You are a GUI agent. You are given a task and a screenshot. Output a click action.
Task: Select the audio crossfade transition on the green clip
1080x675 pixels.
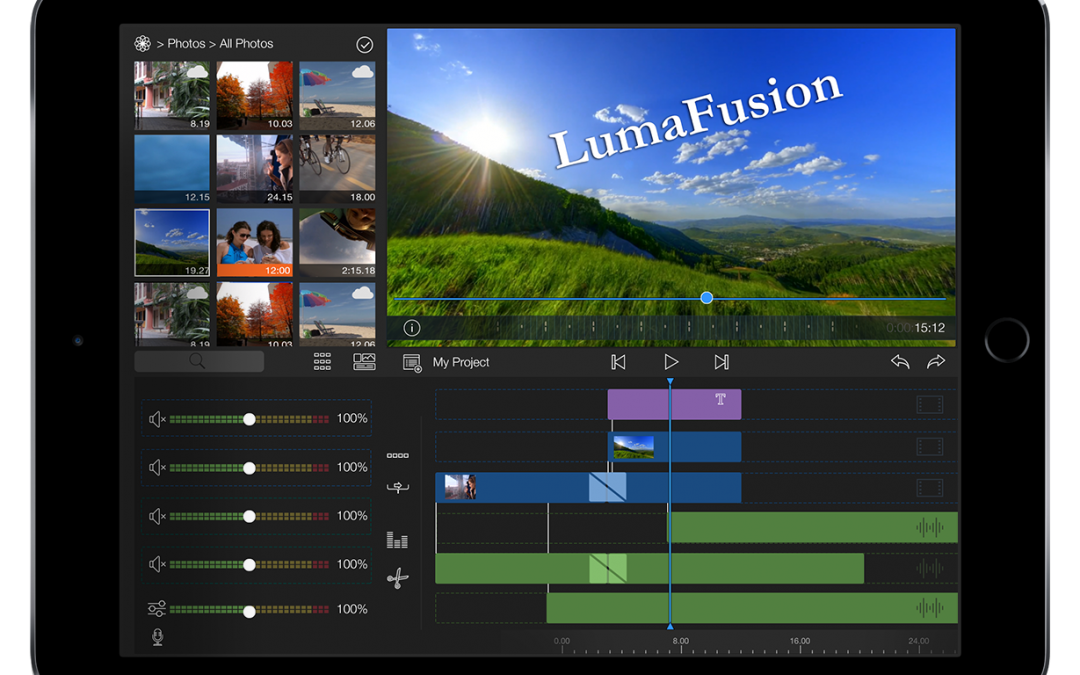coord(608,569)
